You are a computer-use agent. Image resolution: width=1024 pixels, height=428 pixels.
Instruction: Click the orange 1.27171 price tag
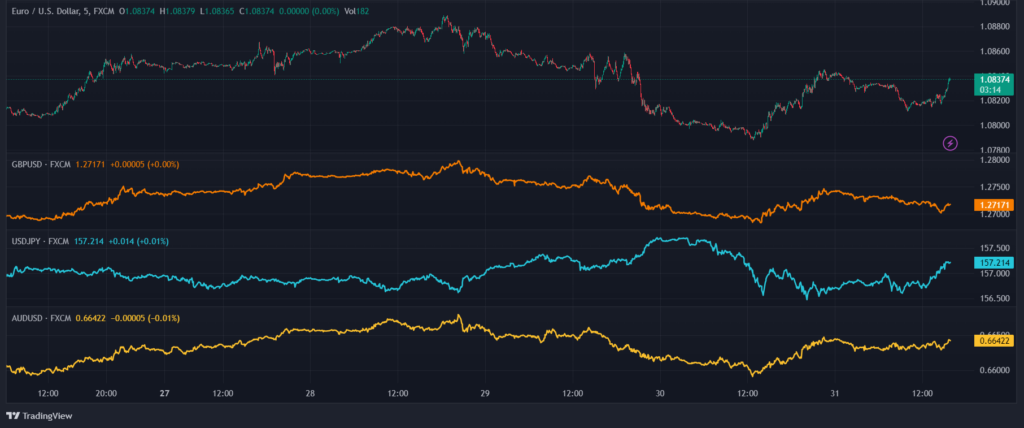pos(990,205)
